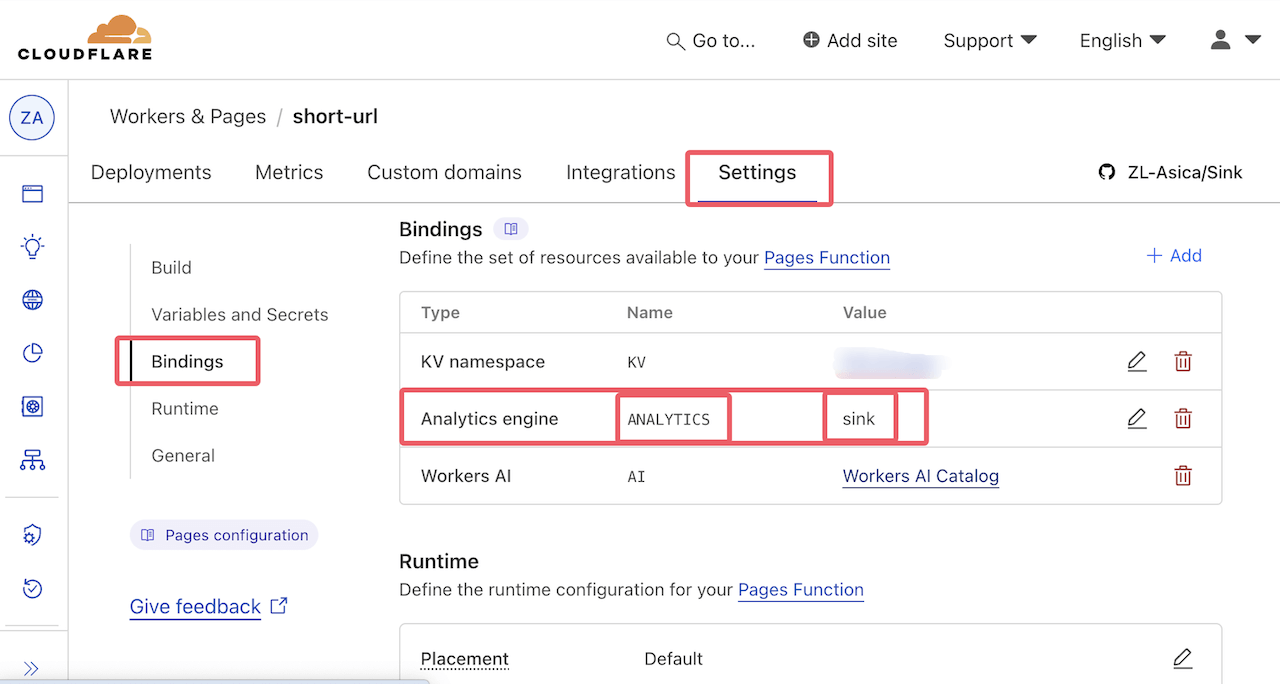Open Pages Function link under Bindings

[827, 258]
